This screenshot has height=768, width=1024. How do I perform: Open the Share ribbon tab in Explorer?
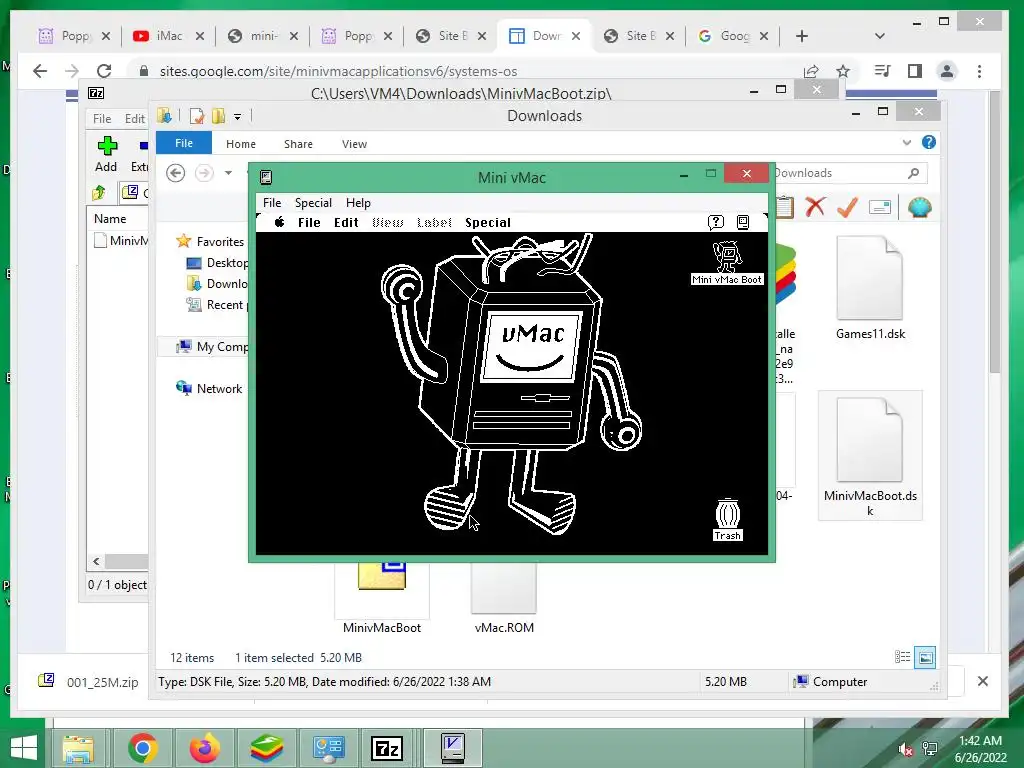[298, 144]
